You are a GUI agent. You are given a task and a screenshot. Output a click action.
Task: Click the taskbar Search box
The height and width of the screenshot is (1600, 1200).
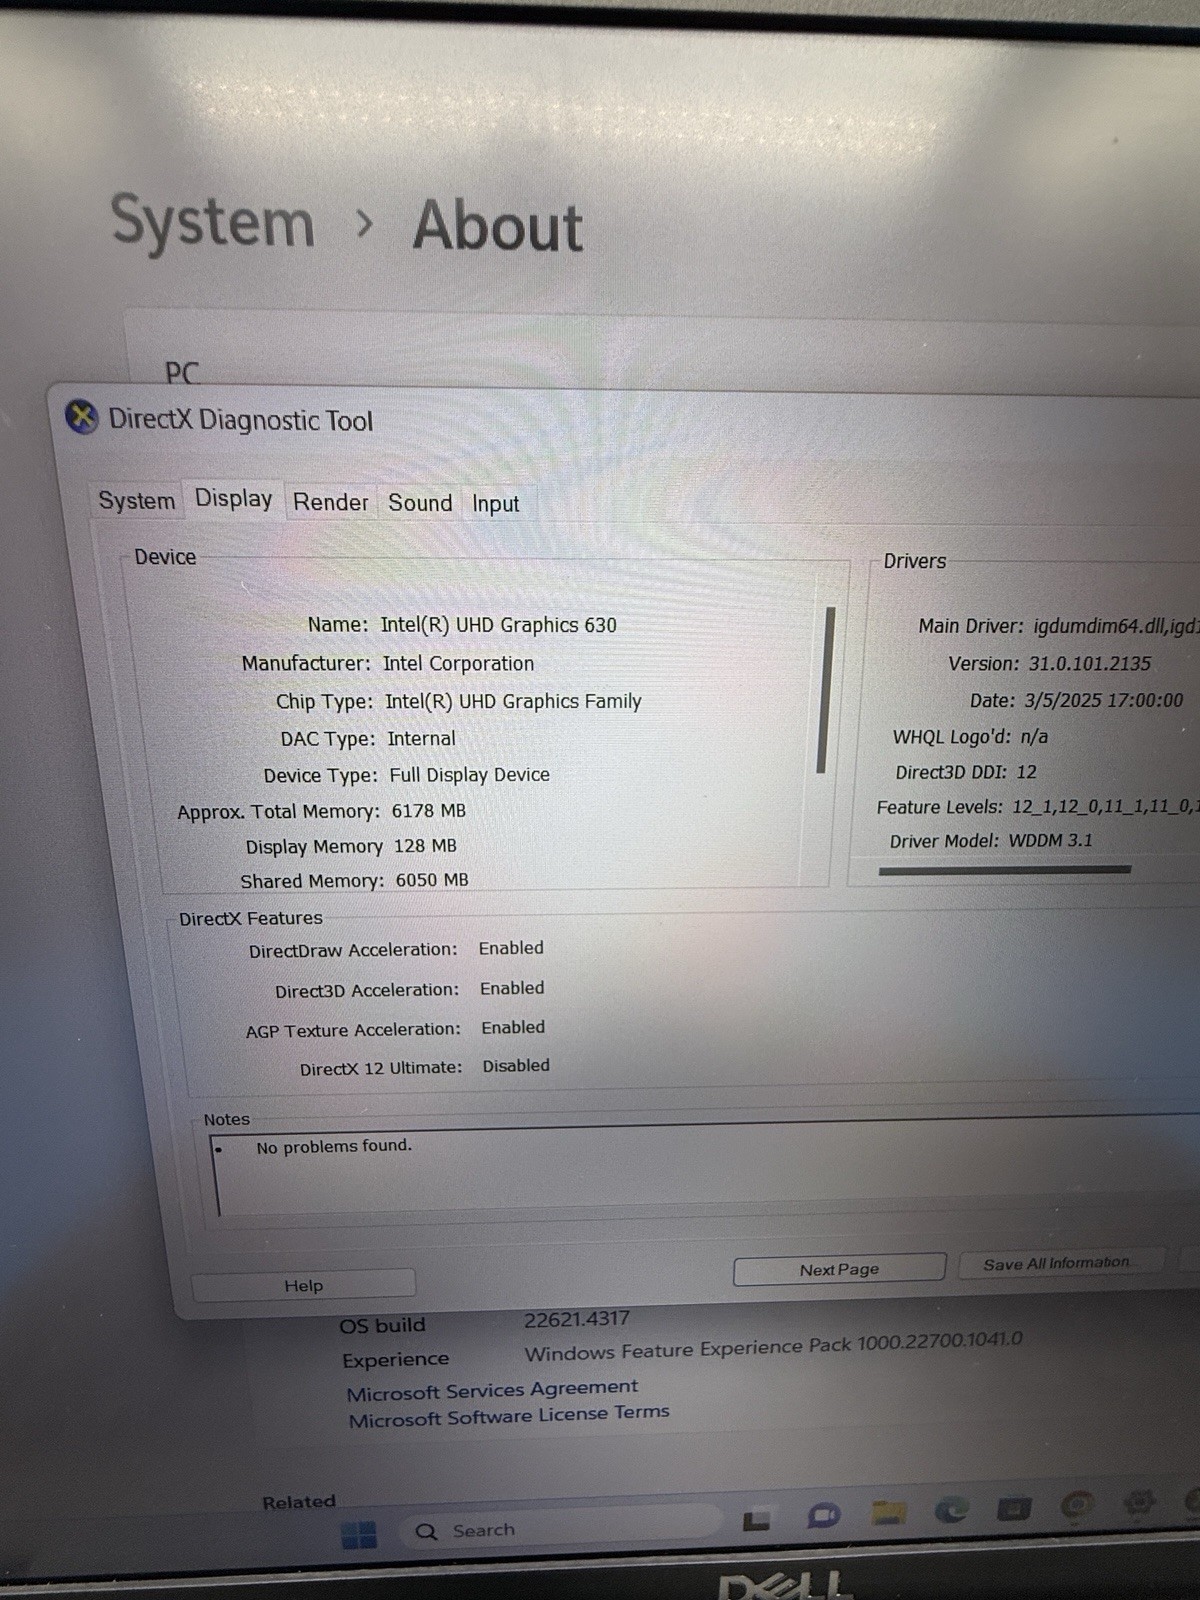pos(560,1529)
